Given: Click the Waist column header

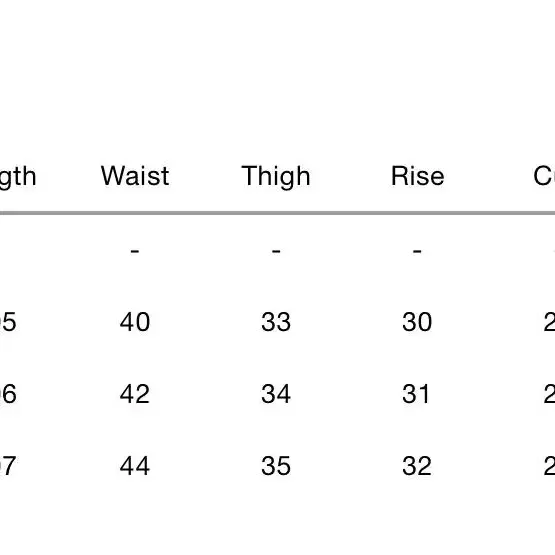Looking at the screenshot, I should point(135,176).
